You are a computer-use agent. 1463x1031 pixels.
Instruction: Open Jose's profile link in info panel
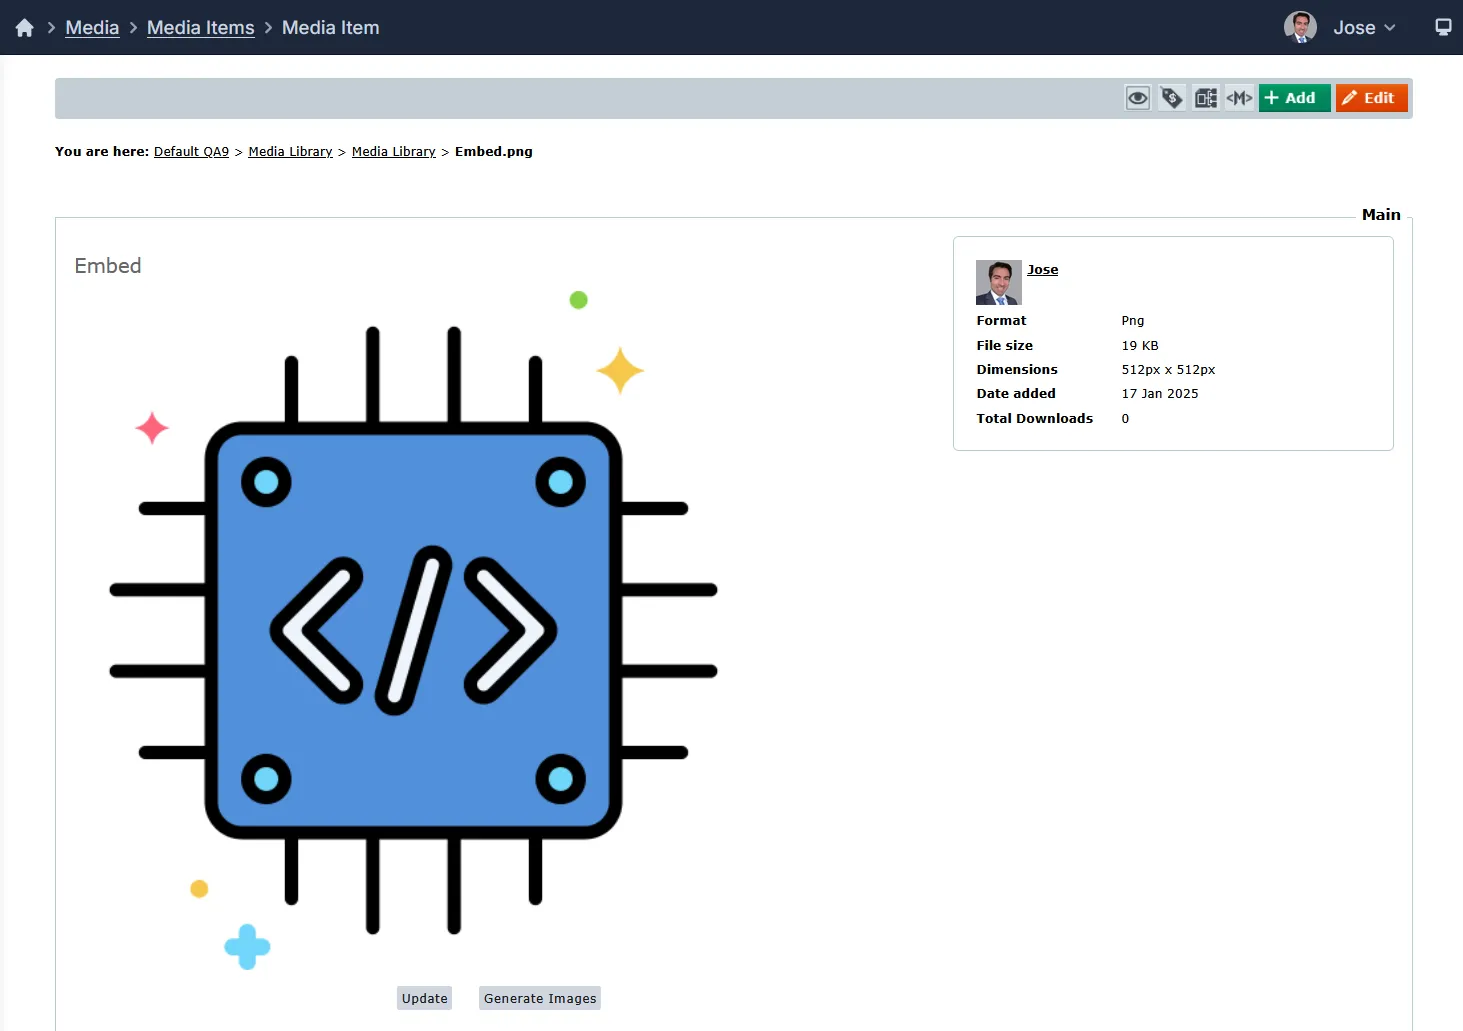[1042, 270]
